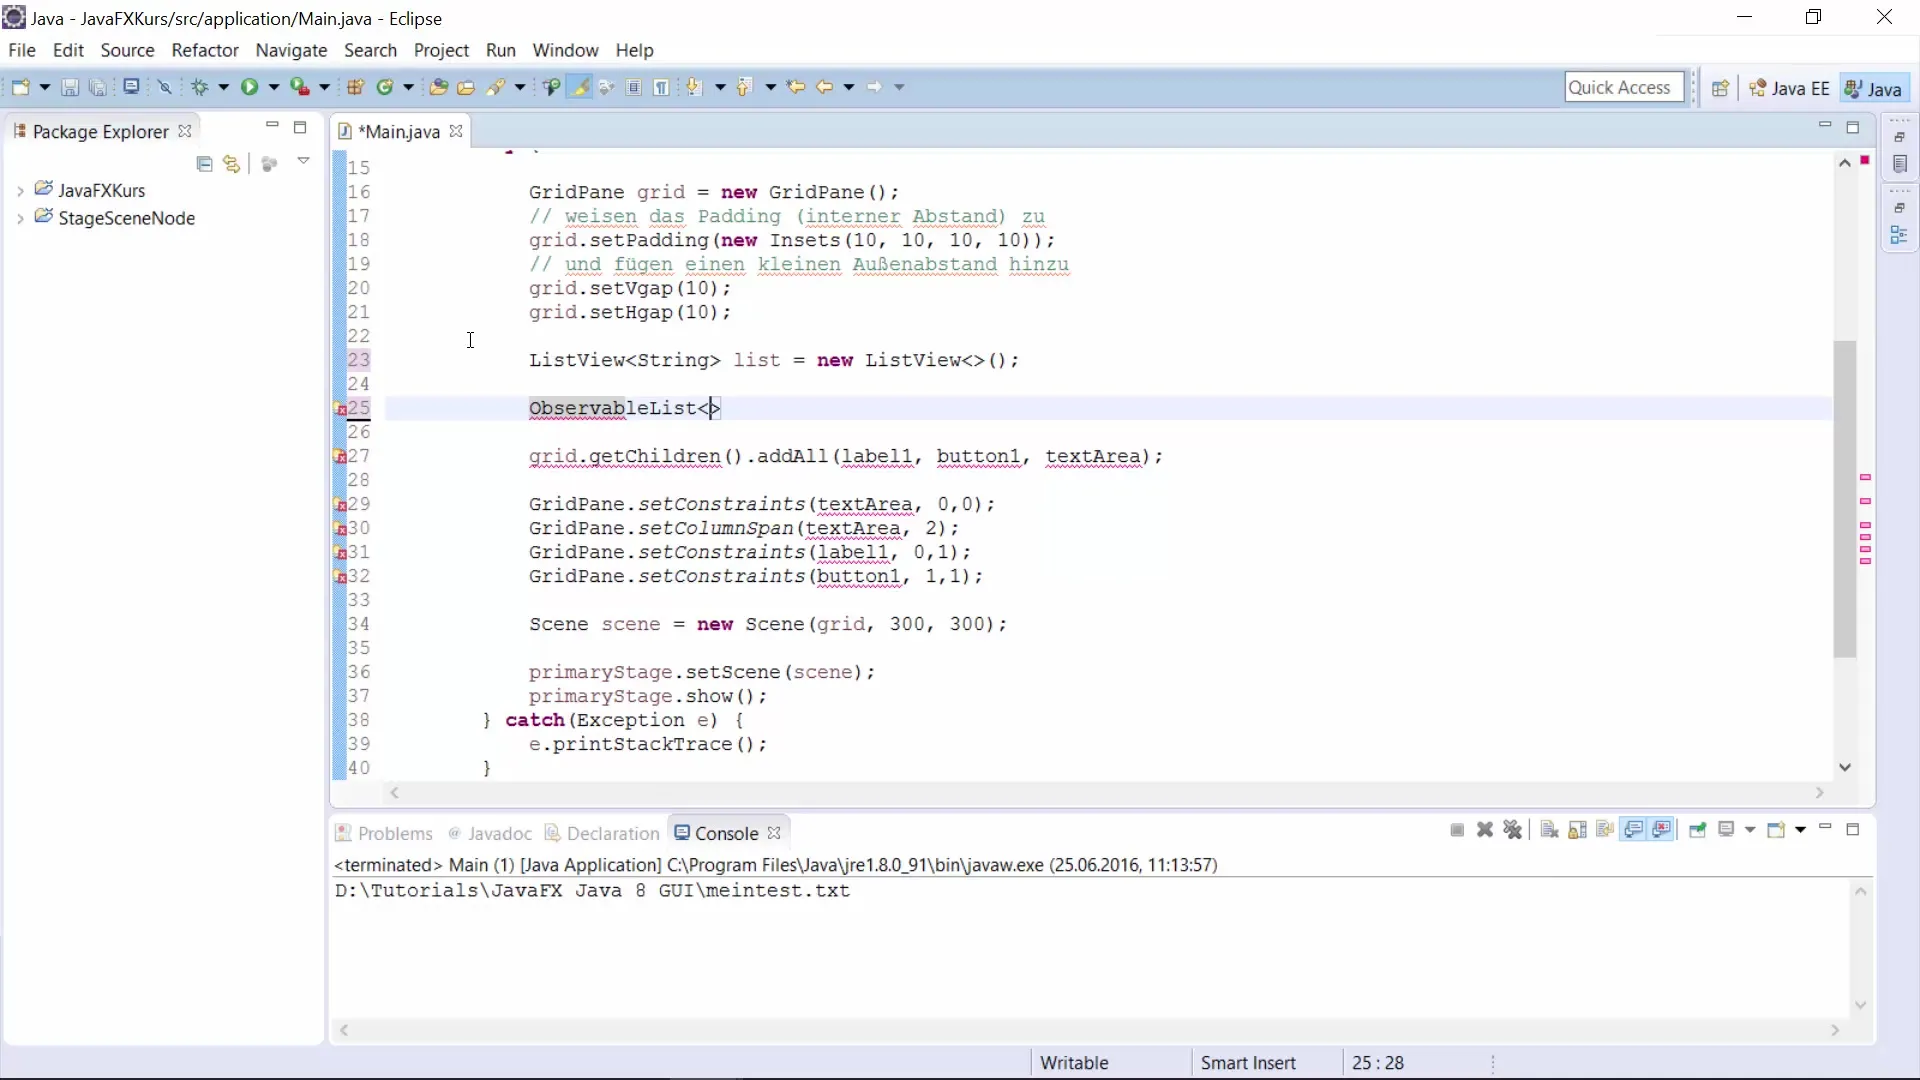The image size is (1920, 1080).
Task: Start Debug with the bug icon
Action: click(200, 87)
